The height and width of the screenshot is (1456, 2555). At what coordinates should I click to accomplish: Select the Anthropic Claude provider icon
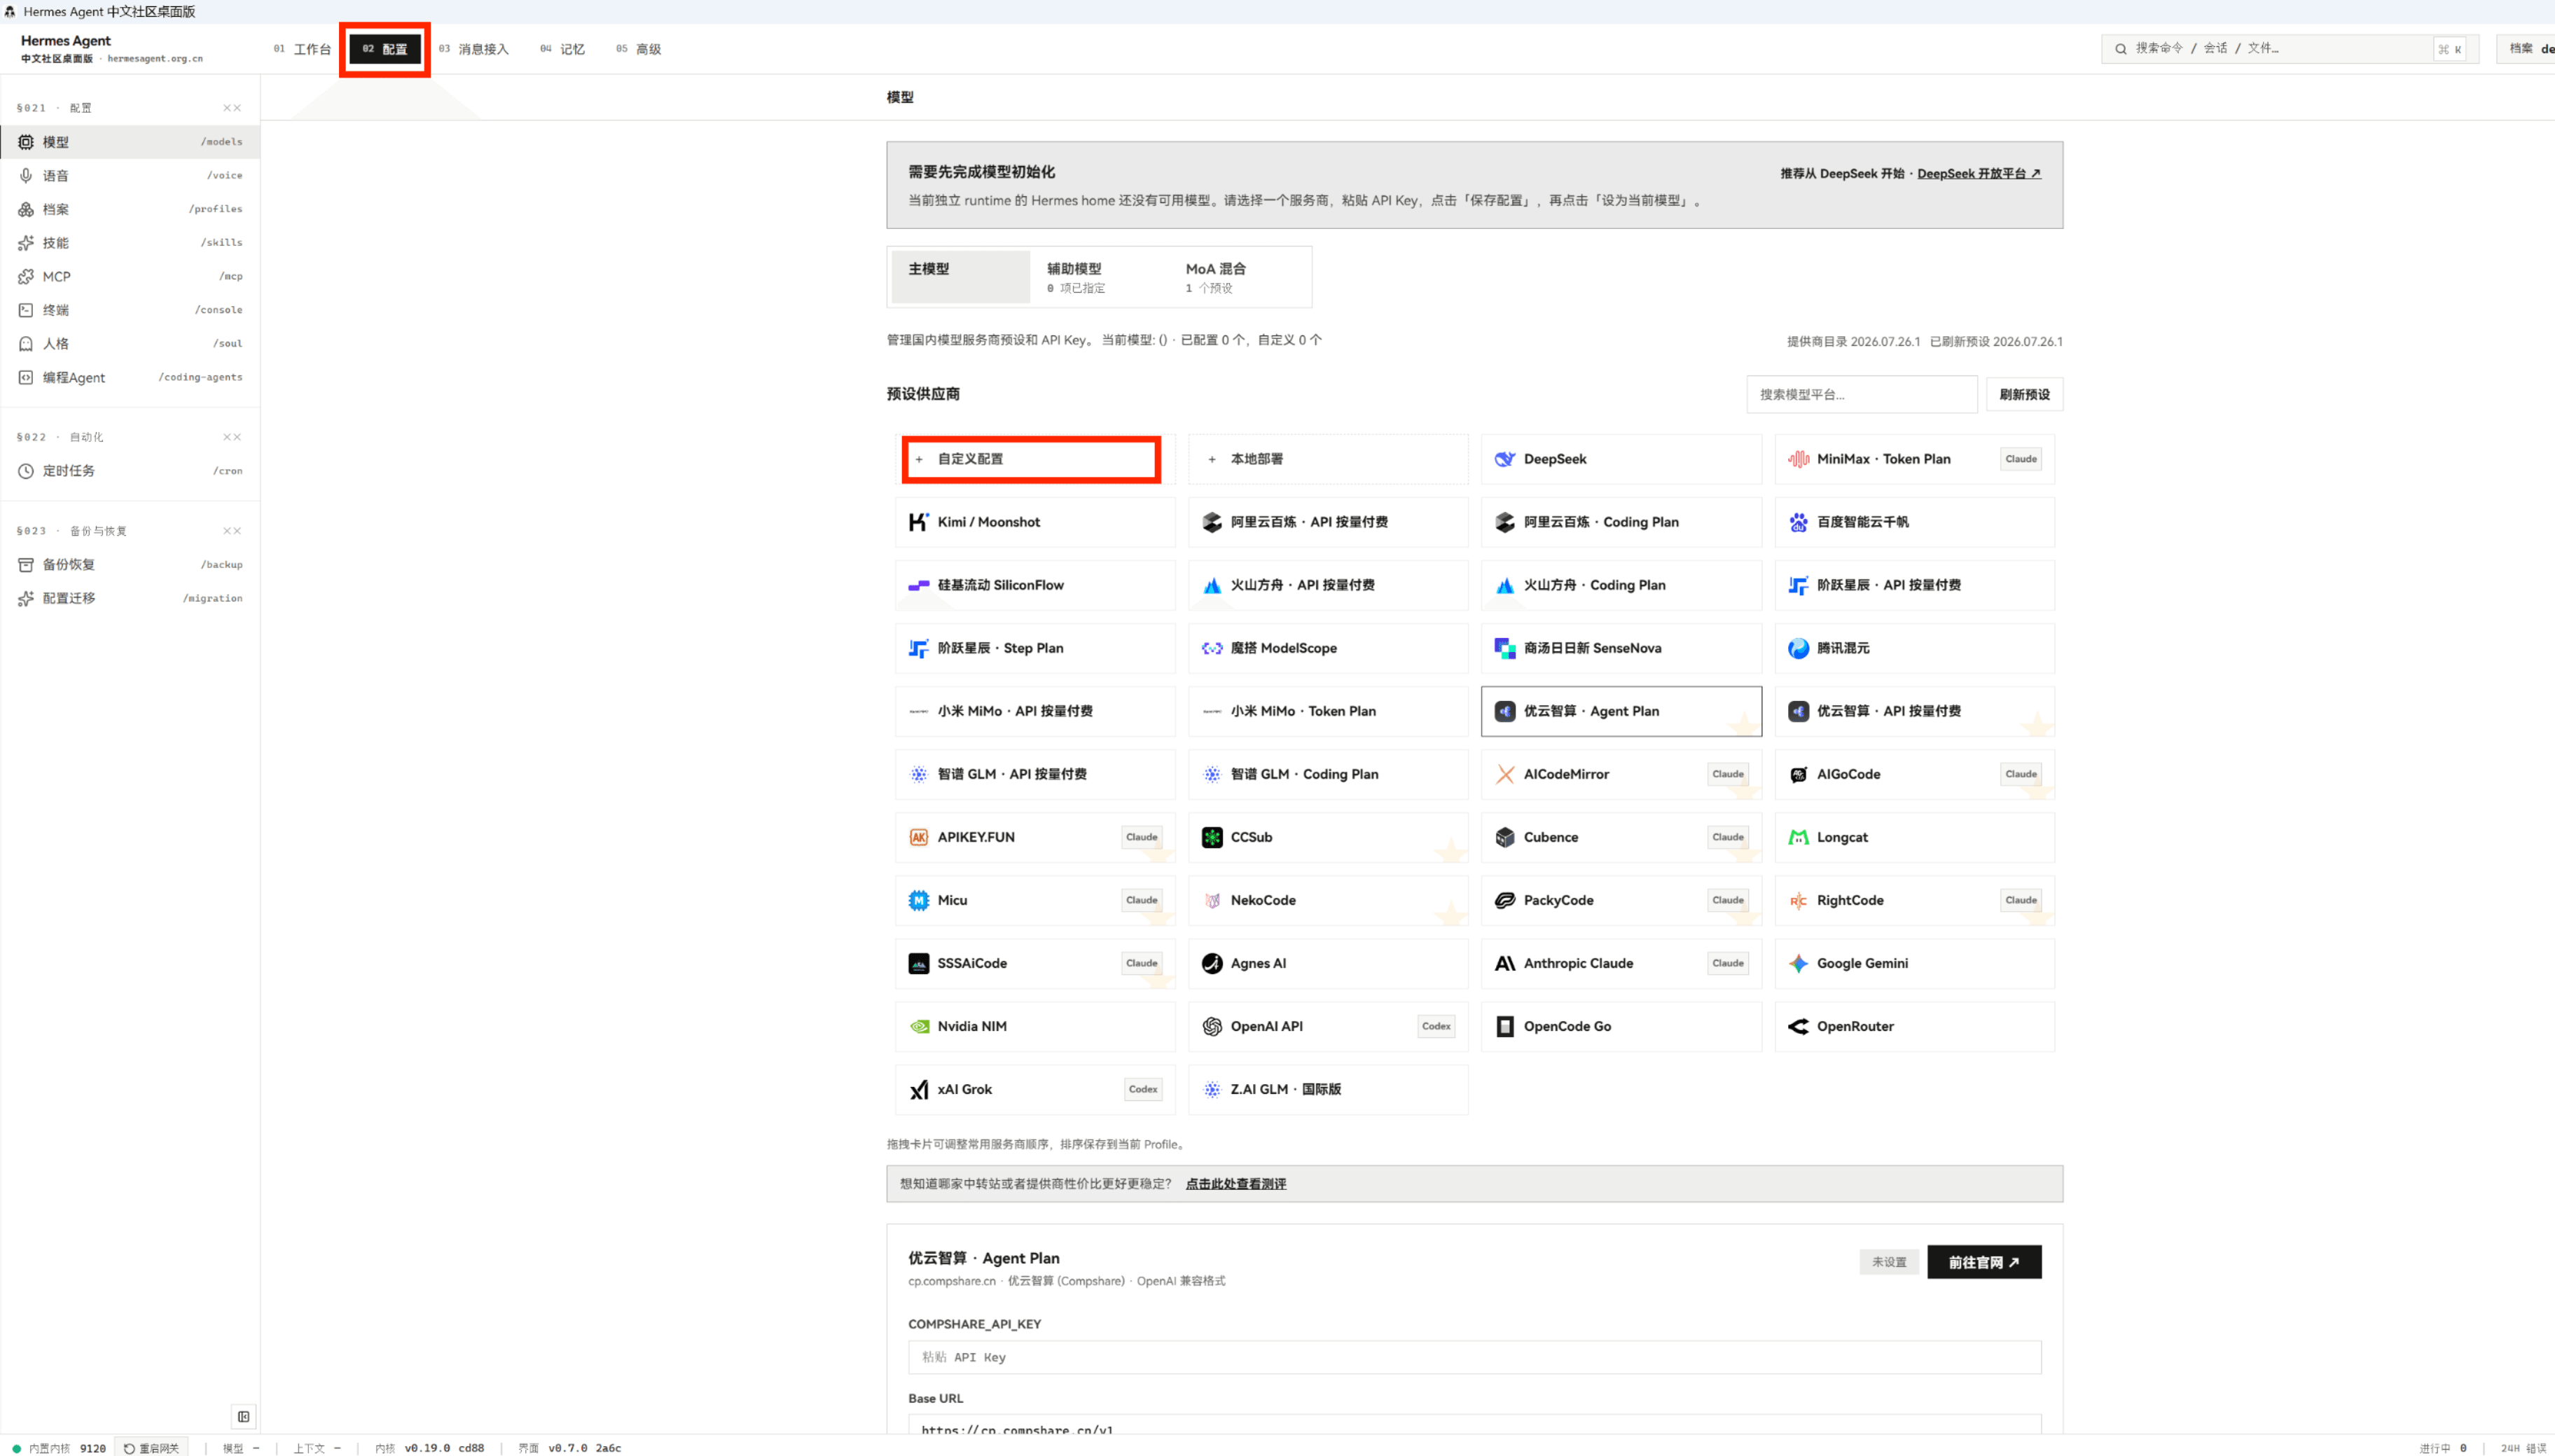click(x=1505, y=963)
